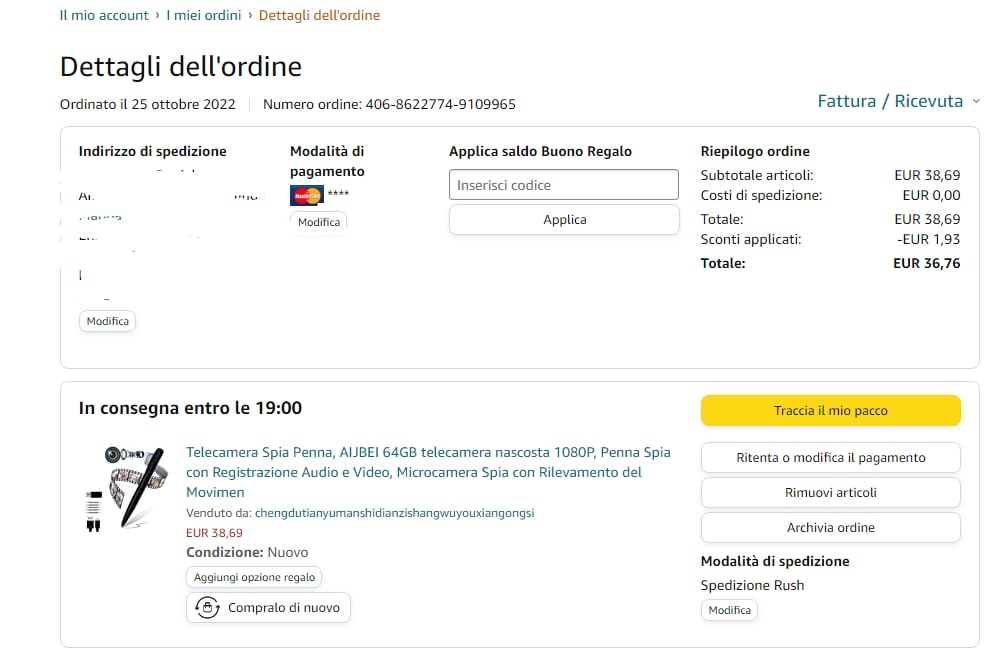Click the Mastercard payment card icon
The image size is (995, 662).
coord(306,195)
